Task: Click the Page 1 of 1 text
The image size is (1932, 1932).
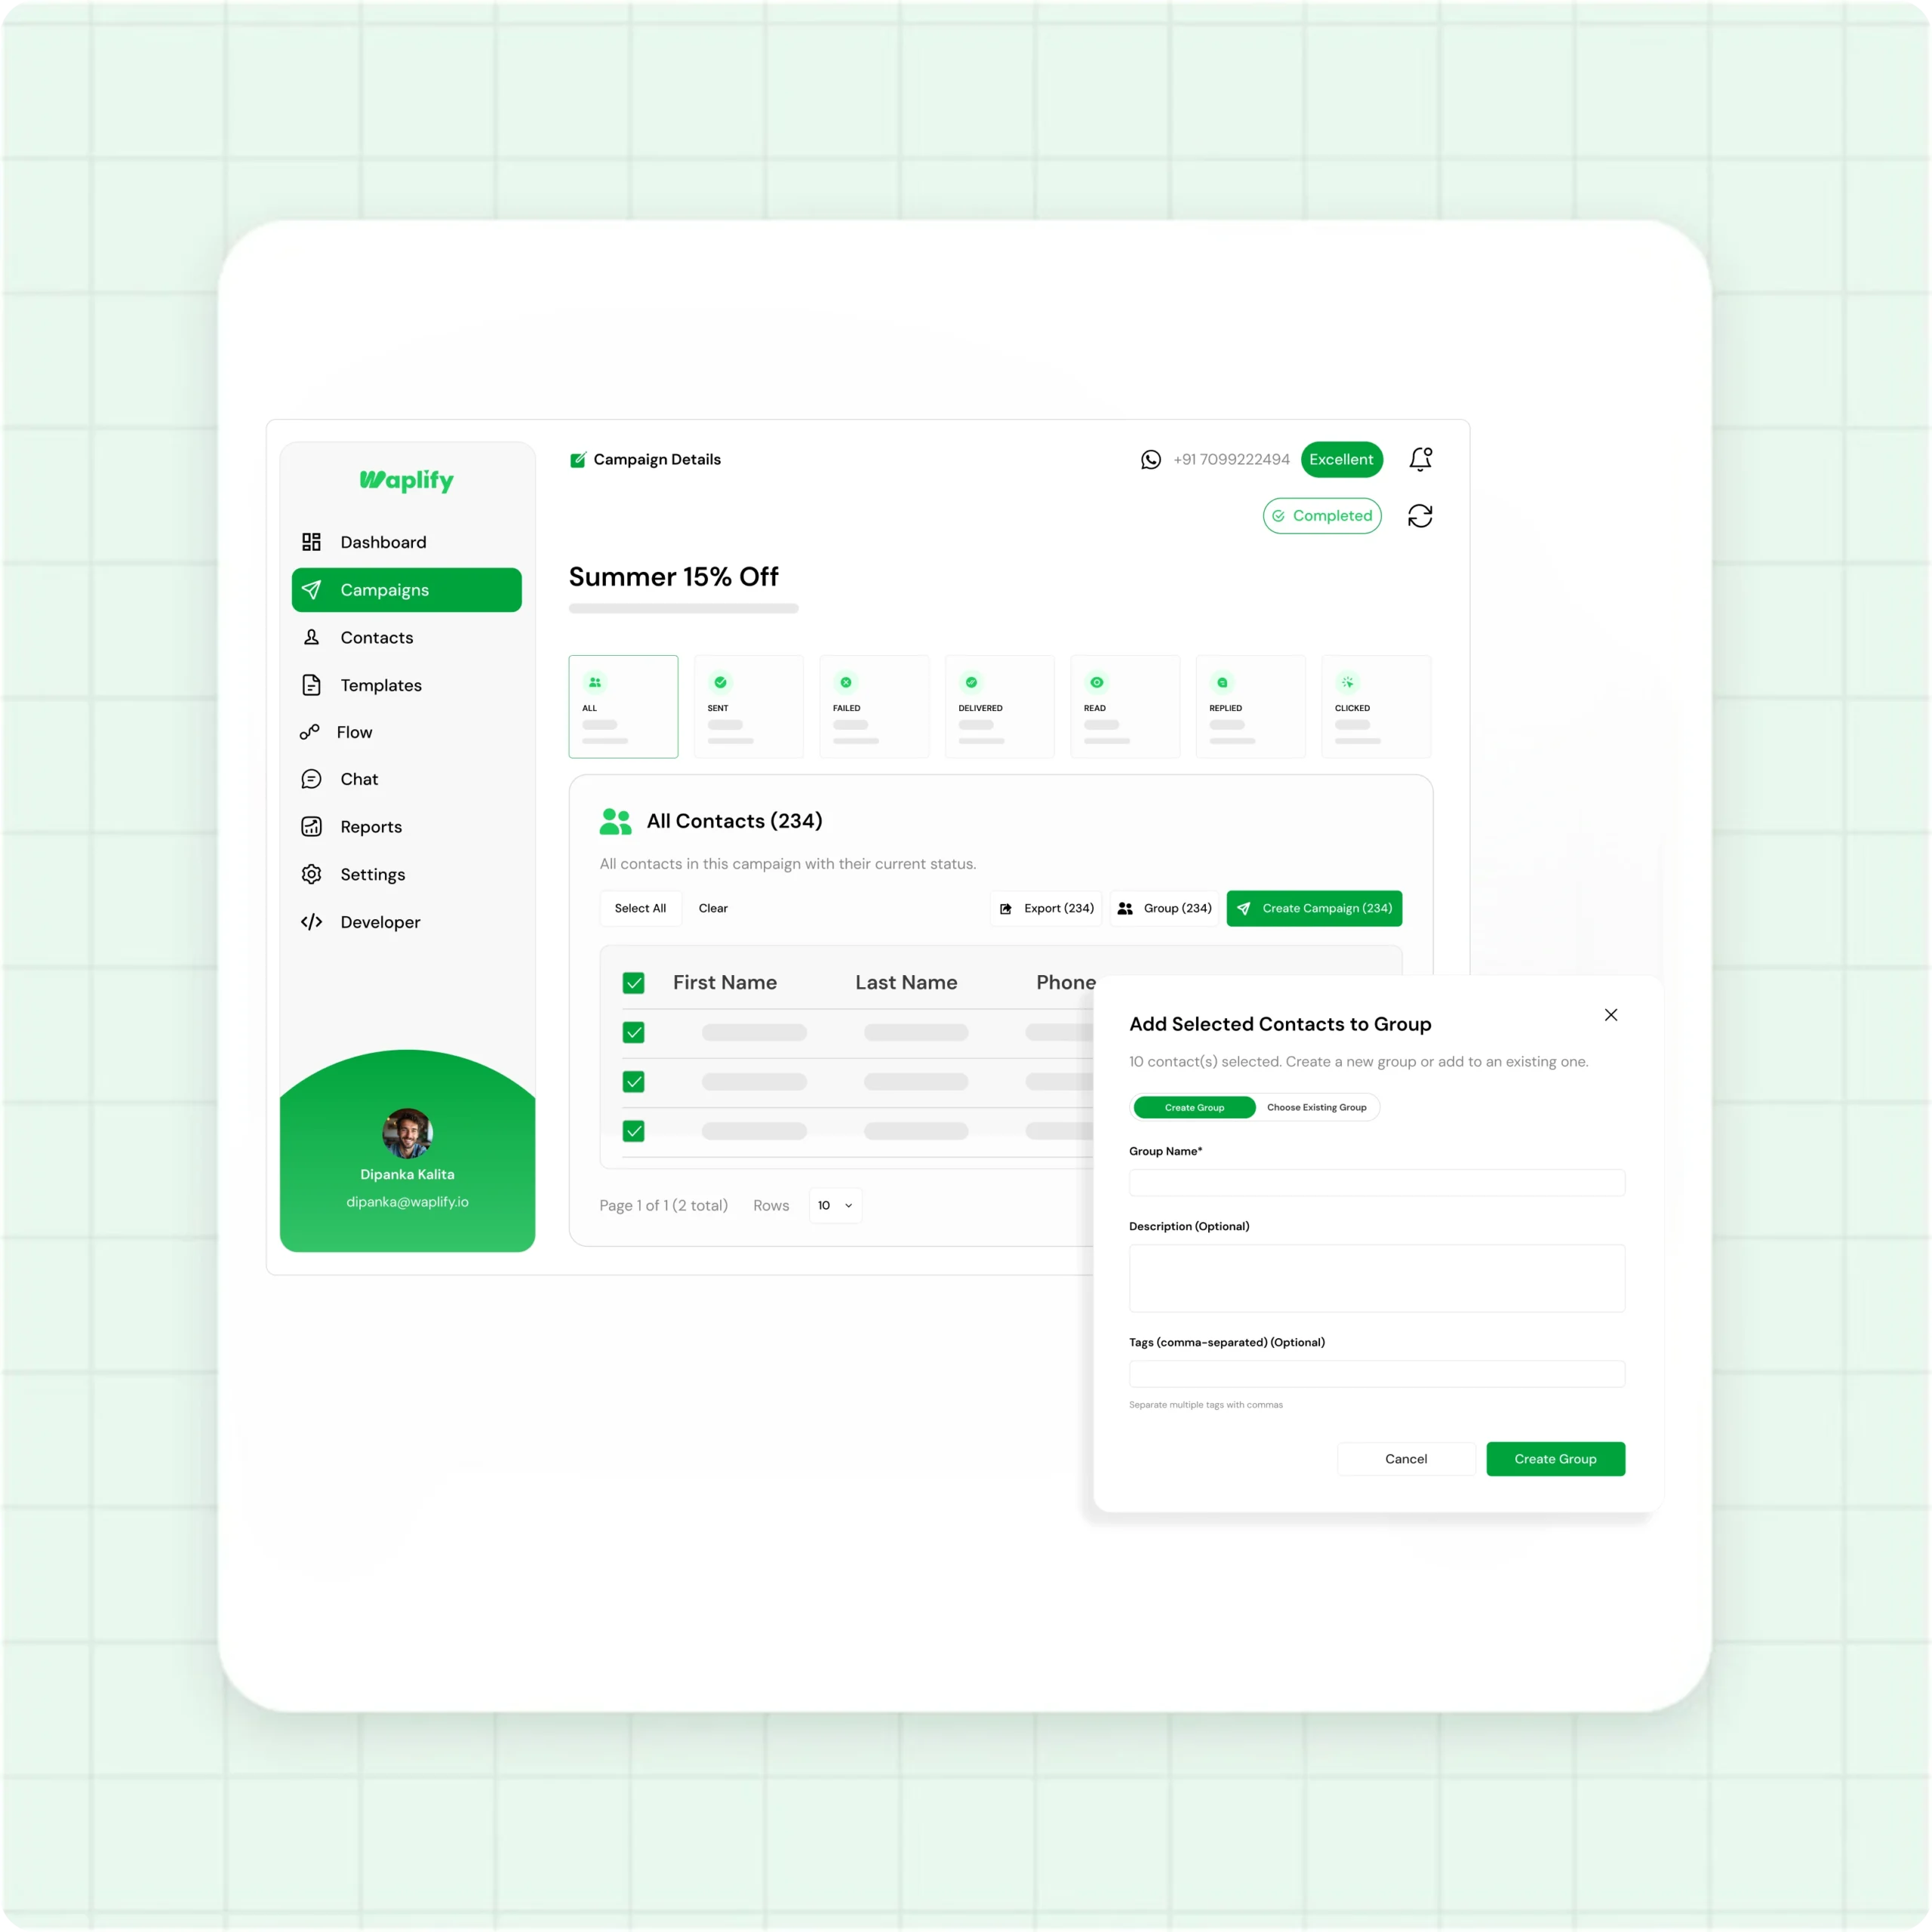Action: tap(663, 1205)
